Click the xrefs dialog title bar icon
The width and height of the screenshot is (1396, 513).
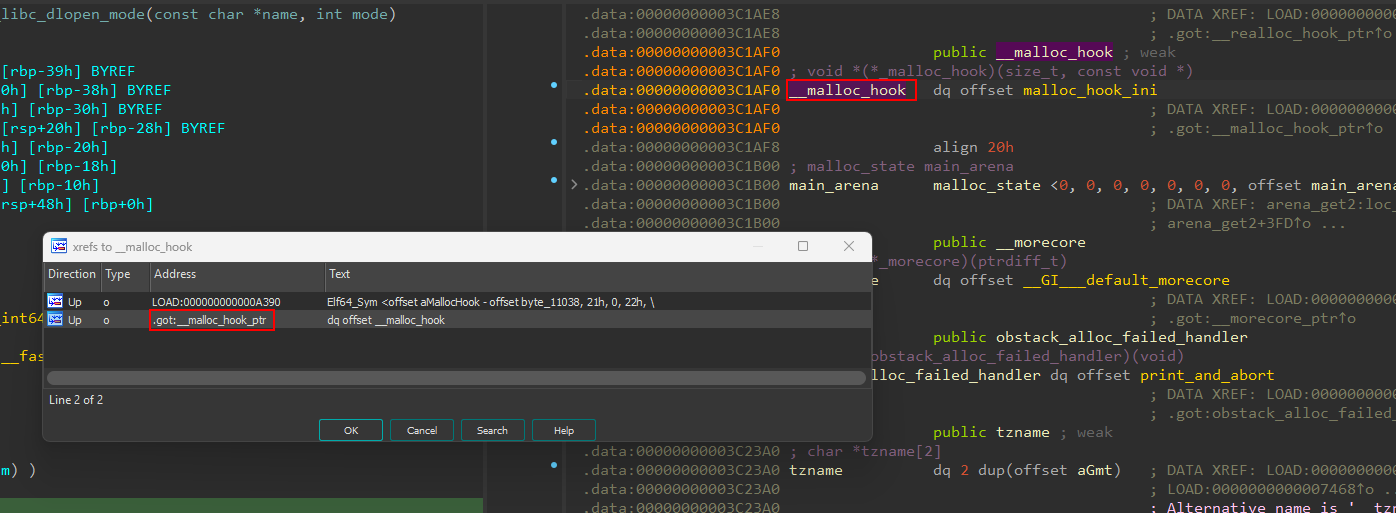[59, 247]
